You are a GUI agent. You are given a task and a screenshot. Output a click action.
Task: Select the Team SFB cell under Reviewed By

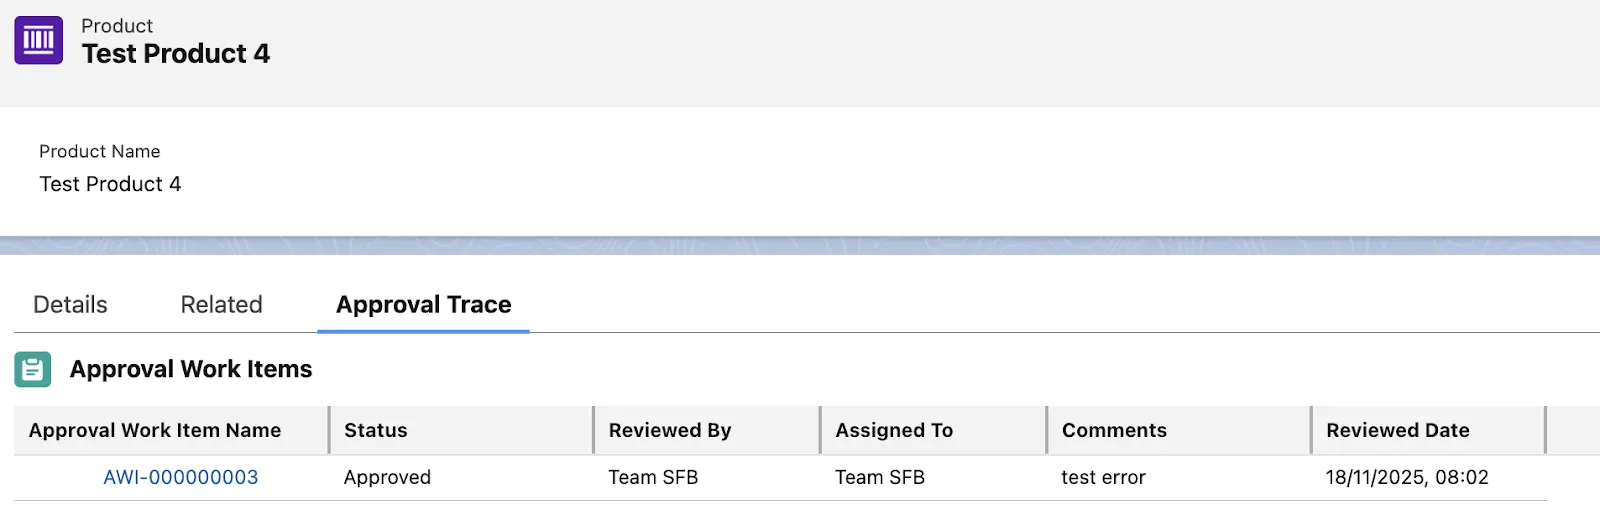click(x=653, y=478)
